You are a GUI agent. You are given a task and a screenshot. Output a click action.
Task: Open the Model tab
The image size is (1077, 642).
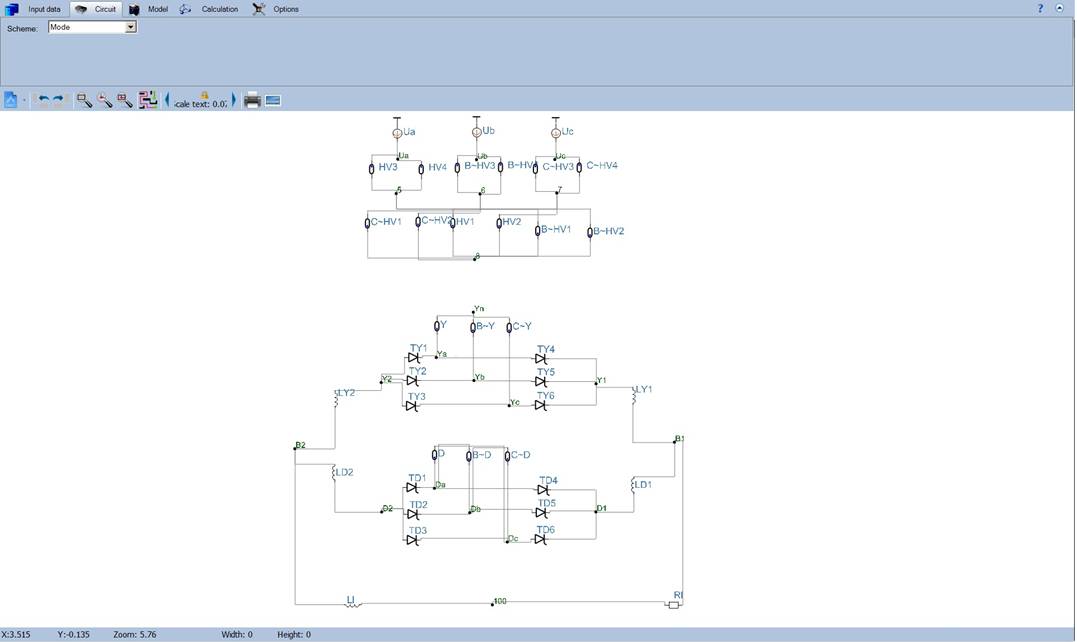pyautogui.click(x=148, y=9)
